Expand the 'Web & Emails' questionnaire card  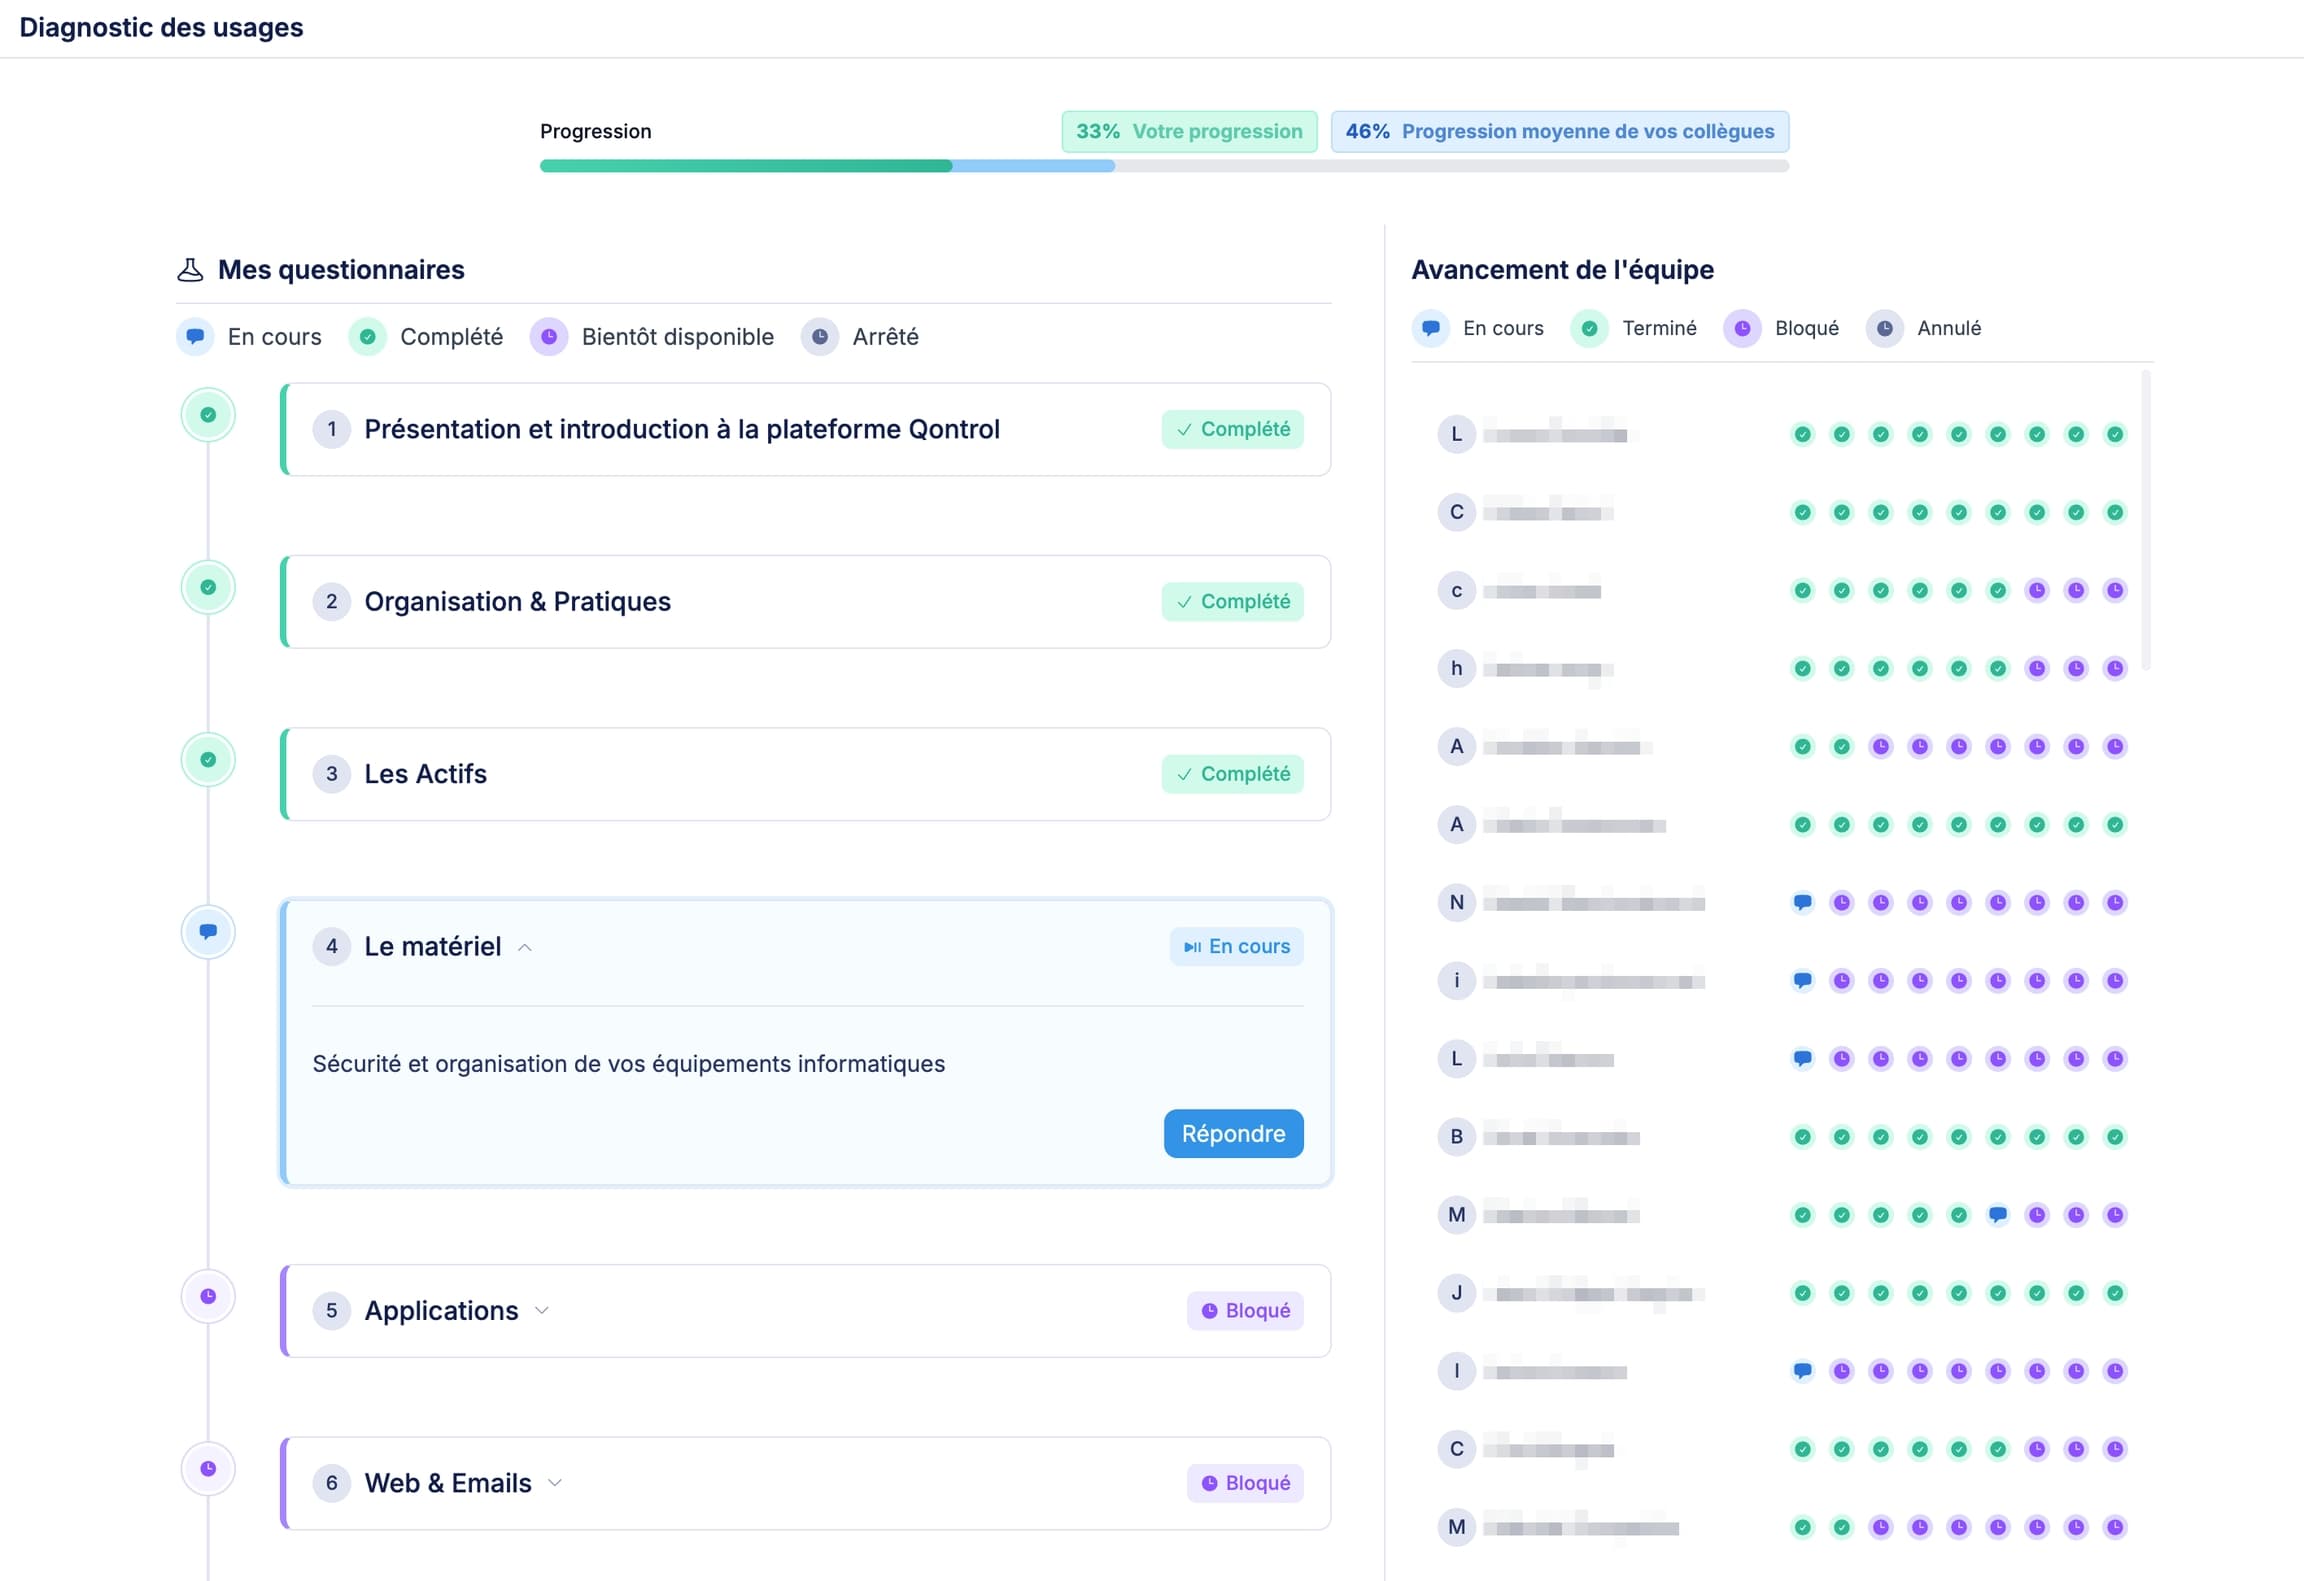[556, 1483]
